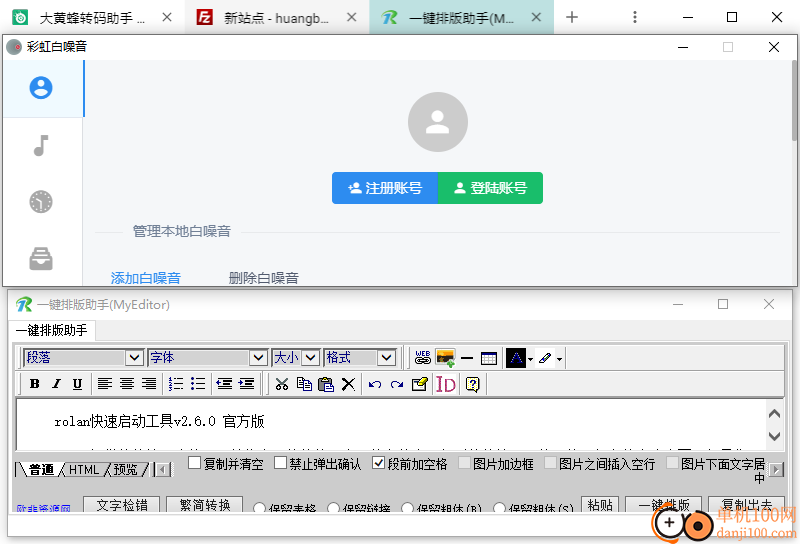
Task: Insert a WEB hyperlink
Action: click(x=422, y=358)
